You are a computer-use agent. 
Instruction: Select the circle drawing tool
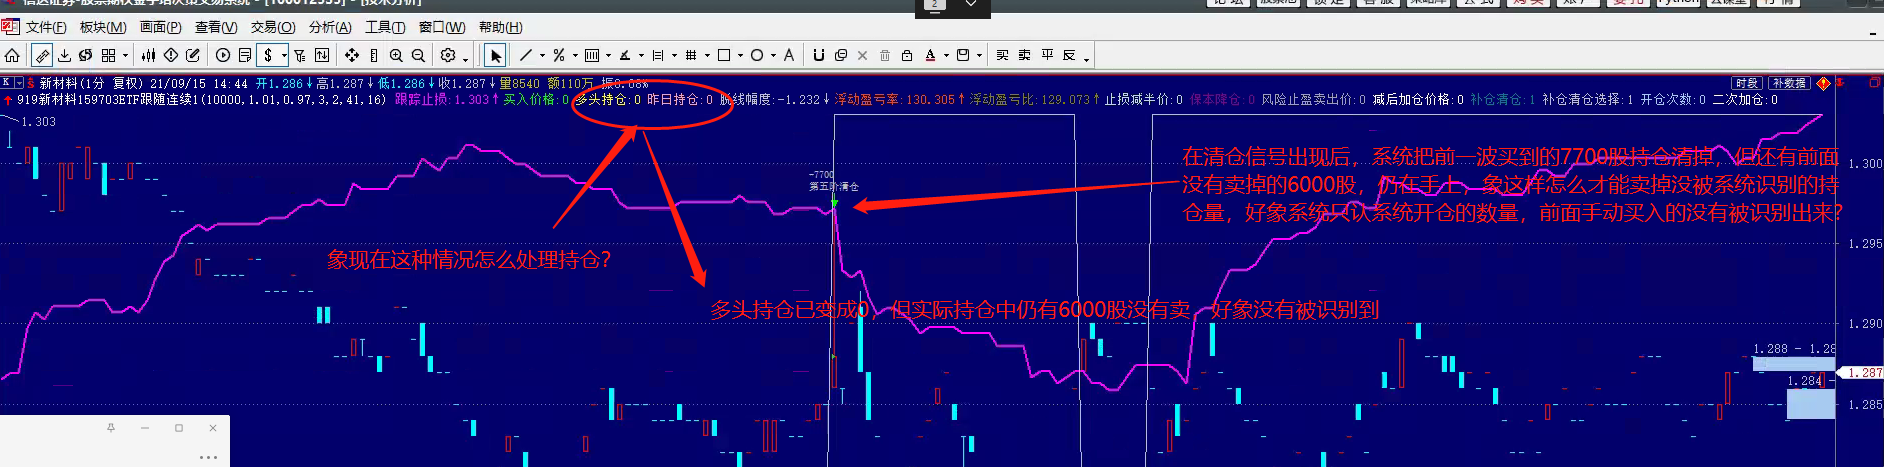757,55
